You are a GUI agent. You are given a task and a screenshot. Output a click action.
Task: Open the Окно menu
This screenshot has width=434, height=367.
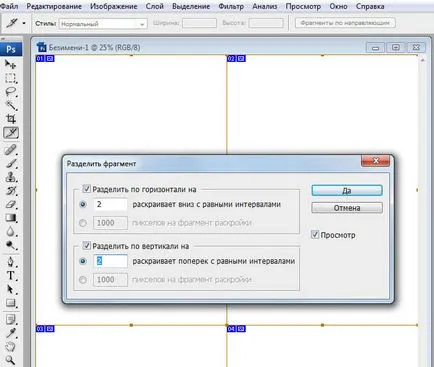click(338, 6)
